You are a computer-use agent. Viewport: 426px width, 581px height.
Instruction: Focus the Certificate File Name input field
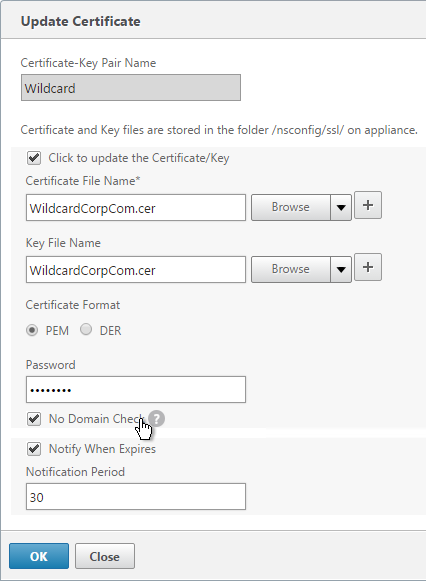[136, 208]
